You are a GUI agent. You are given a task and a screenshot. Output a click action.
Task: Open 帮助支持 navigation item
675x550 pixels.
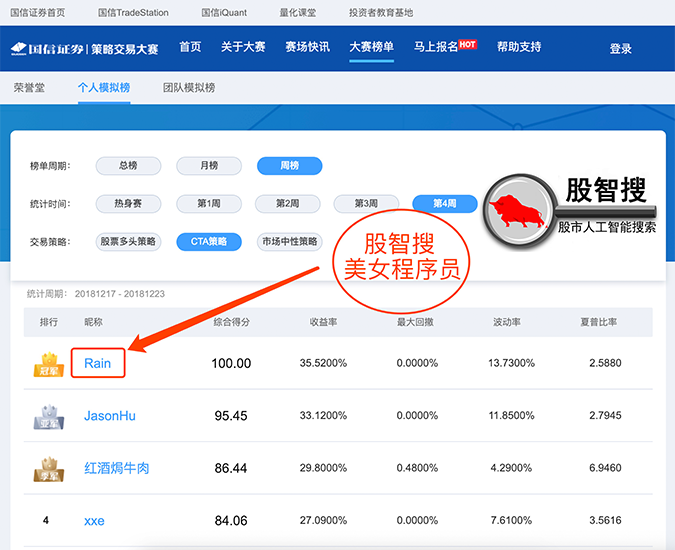coord(519,47)
